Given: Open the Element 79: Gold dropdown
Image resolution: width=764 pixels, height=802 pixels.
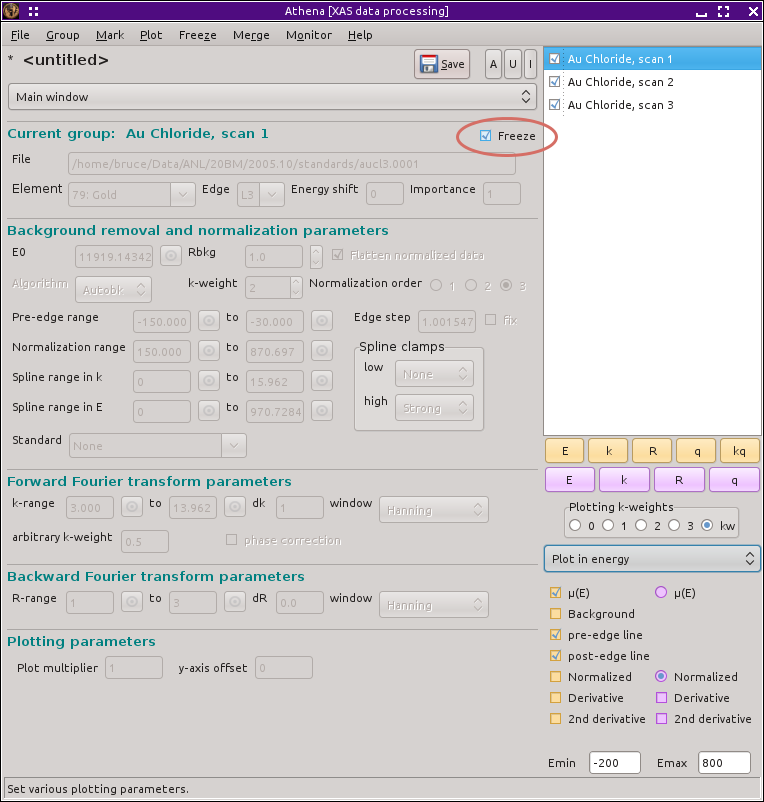Looking at the screenshot, I should pos(132,194).
